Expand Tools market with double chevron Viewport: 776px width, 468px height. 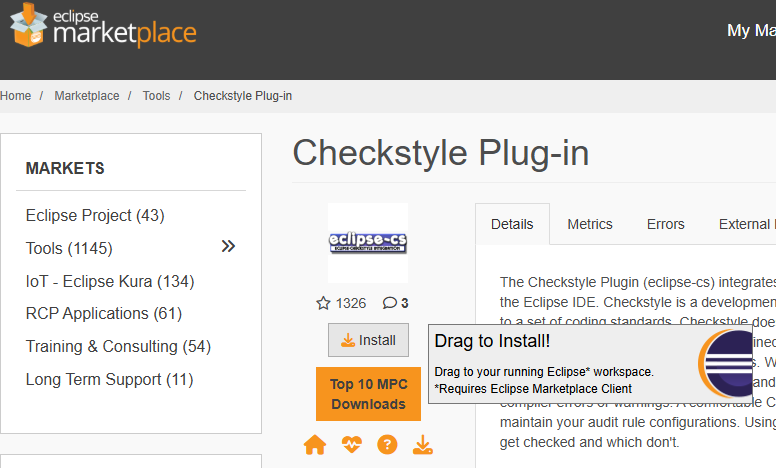(x=228, y=246)
